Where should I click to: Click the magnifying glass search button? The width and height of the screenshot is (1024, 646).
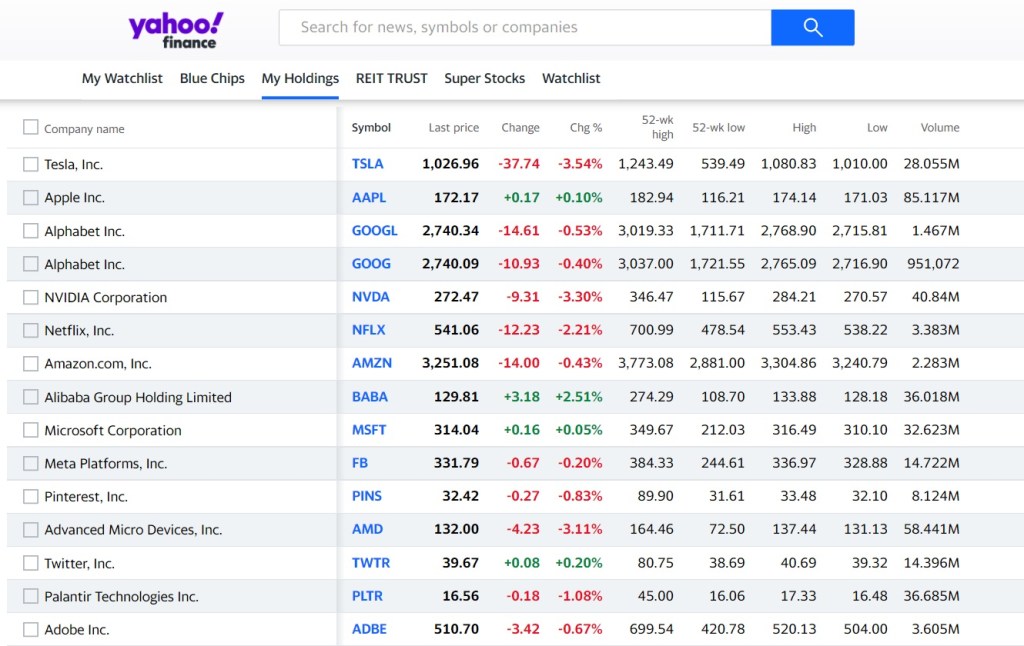click(x=812, y=28)
